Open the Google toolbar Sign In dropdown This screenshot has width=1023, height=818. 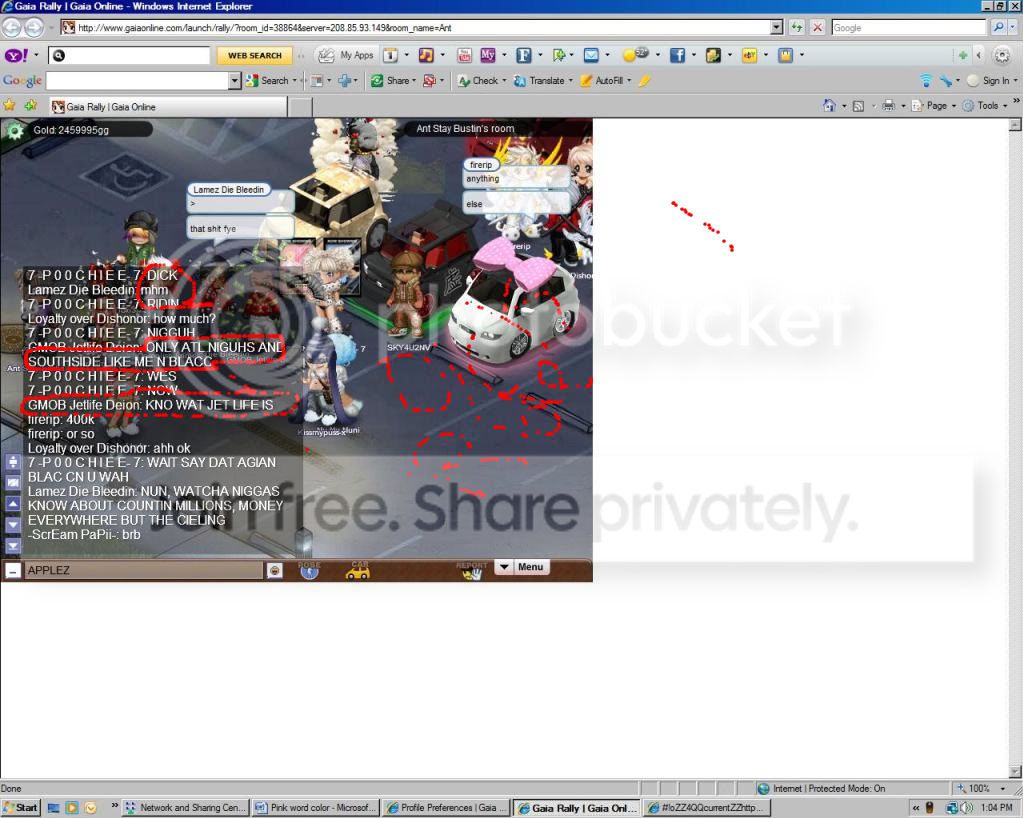pos(1015,81)
